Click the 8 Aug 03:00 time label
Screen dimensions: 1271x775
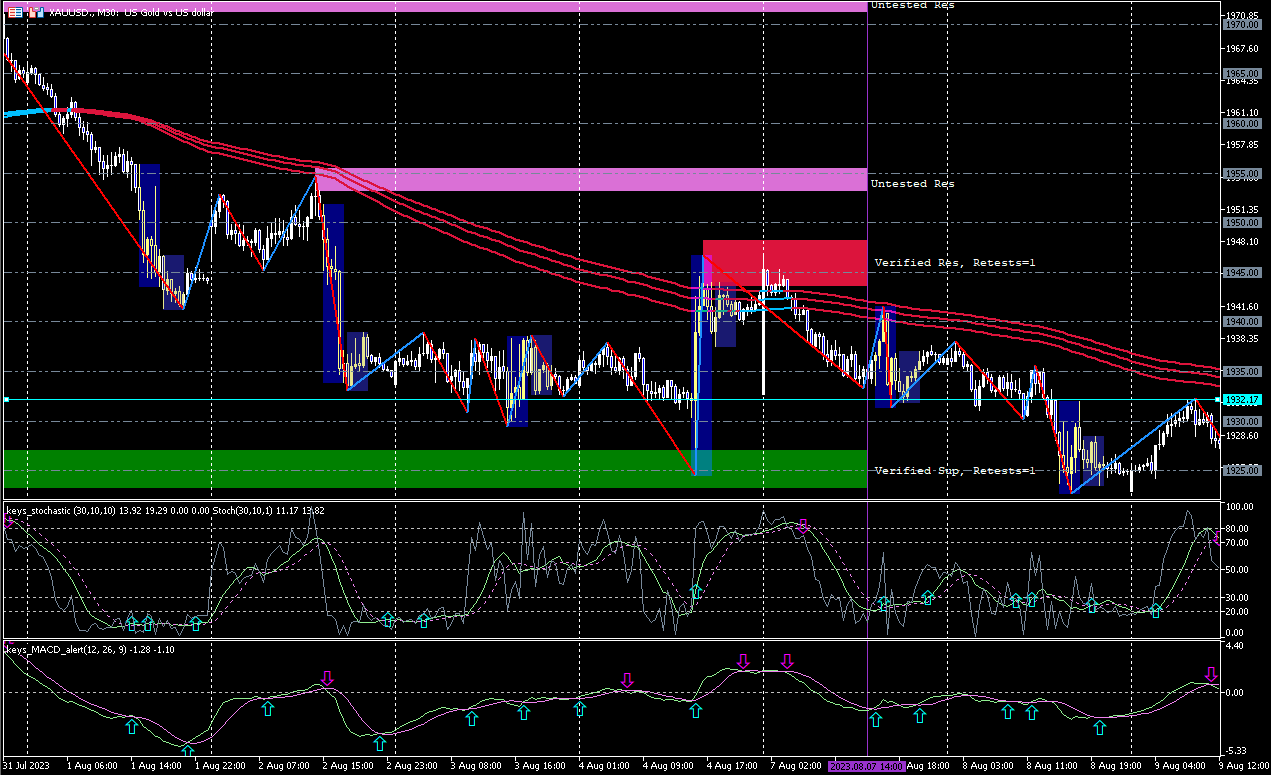click(x=988, y=766)
